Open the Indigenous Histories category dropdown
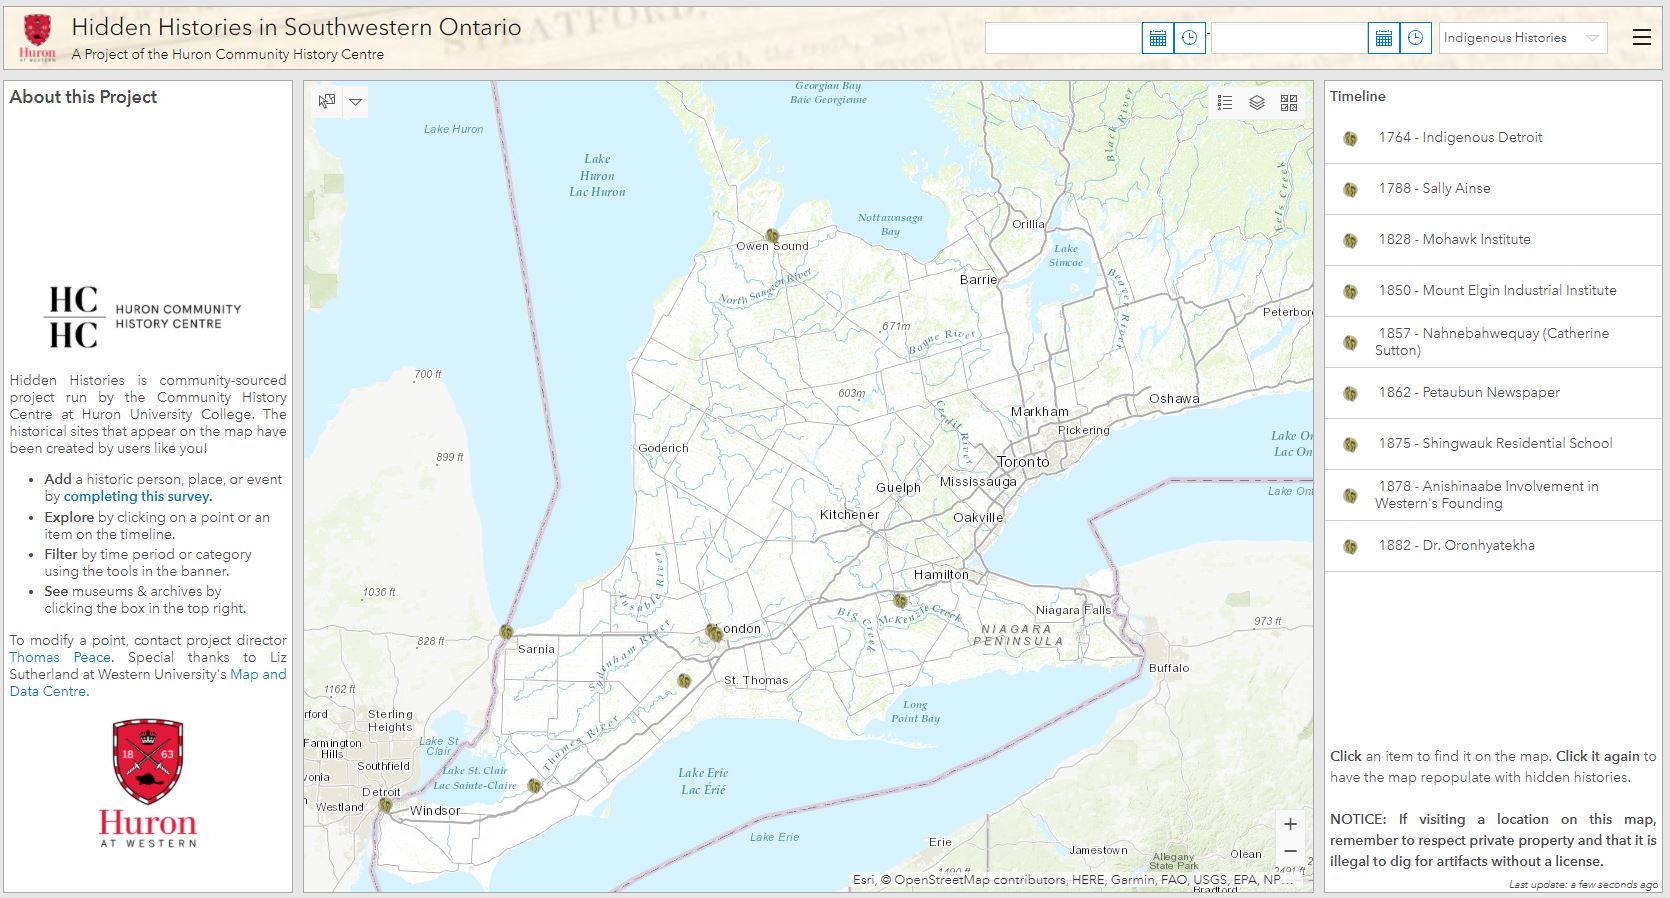Screen dimensions: 1670x898 click(x=1522, y=38)
